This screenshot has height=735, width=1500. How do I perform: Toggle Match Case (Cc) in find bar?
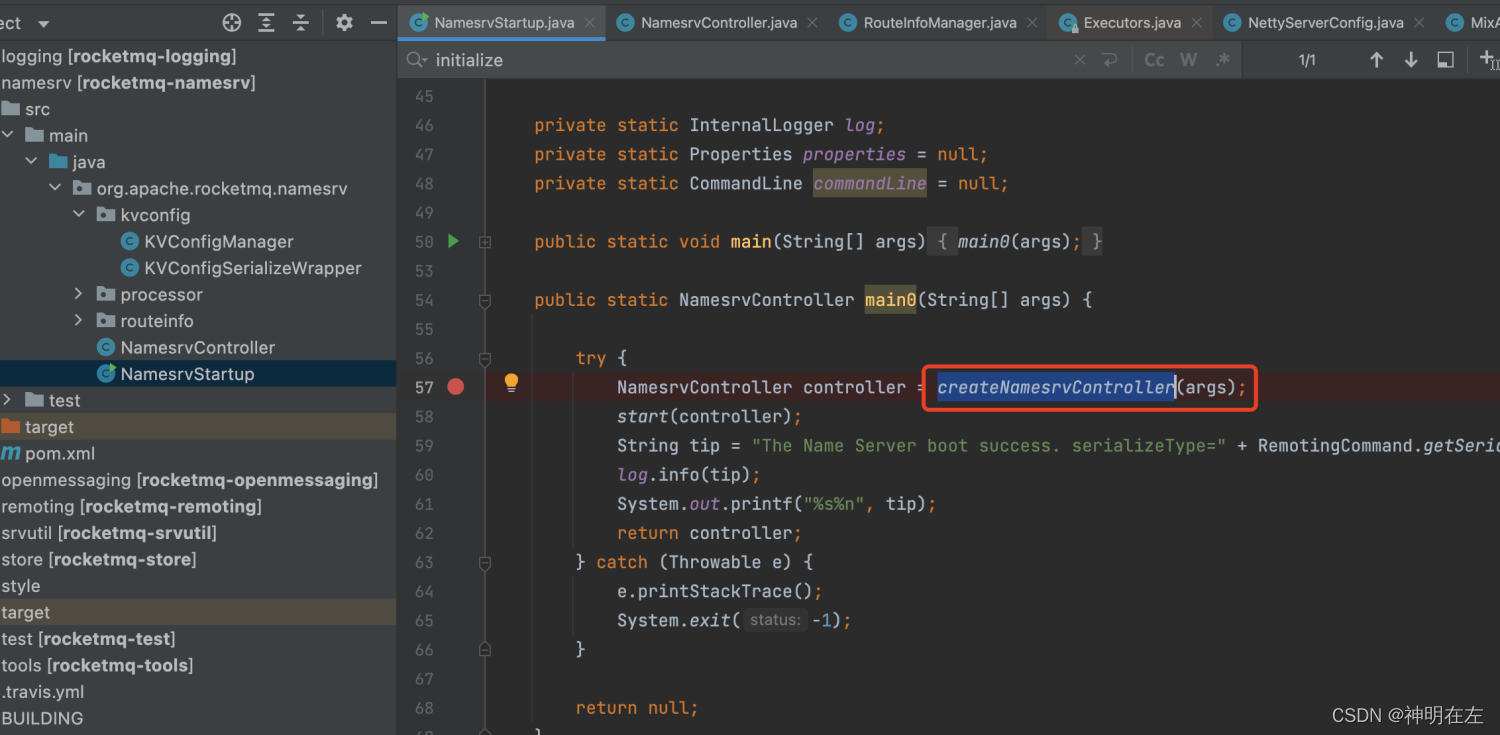click(x=1154, y=60)
